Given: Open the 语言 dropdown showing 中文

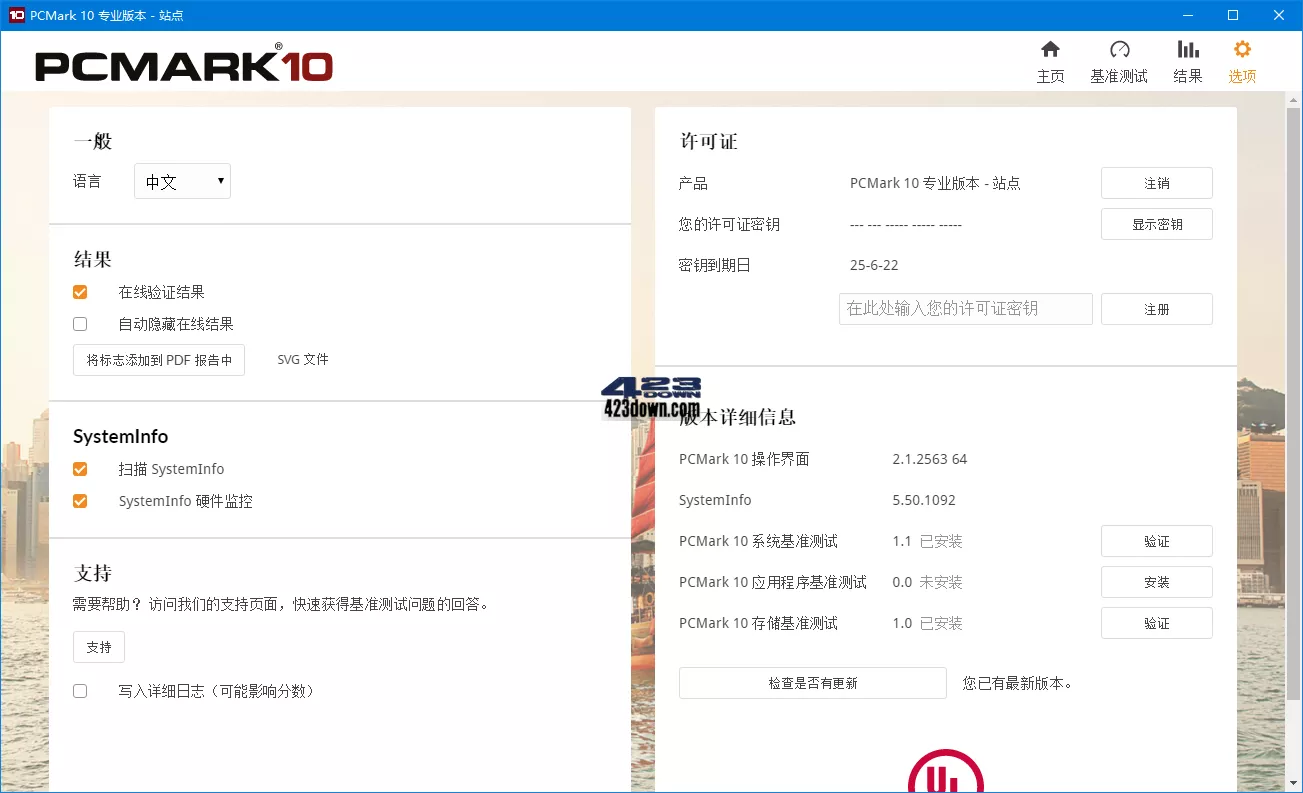Looking at the screenshot, I should point(182,181).
